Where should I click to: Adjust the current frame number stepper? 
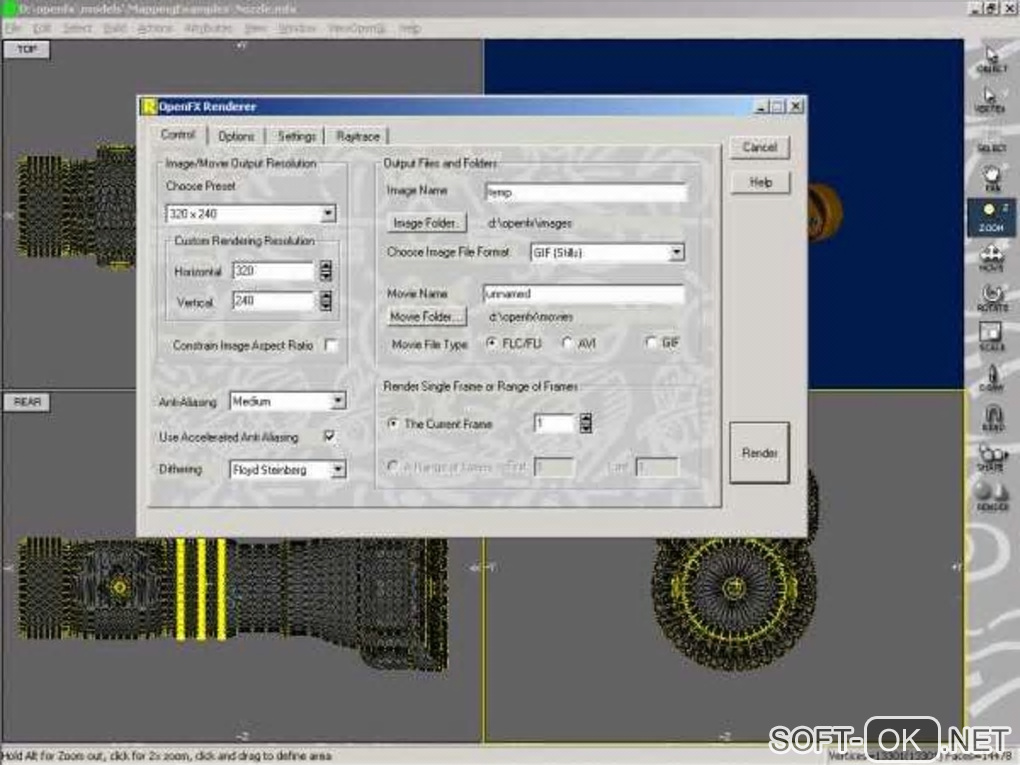point(585,423)
